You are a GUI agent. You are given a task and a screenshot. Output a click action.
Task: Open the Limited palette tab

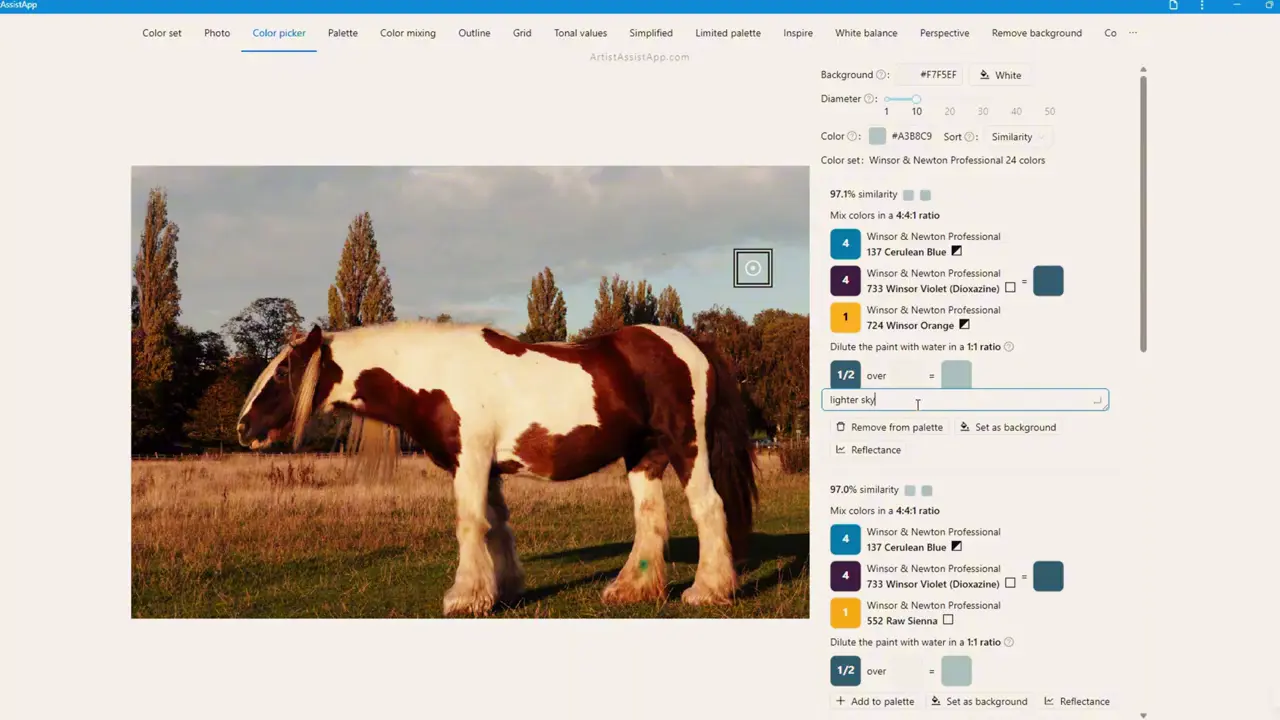point(728,33)
